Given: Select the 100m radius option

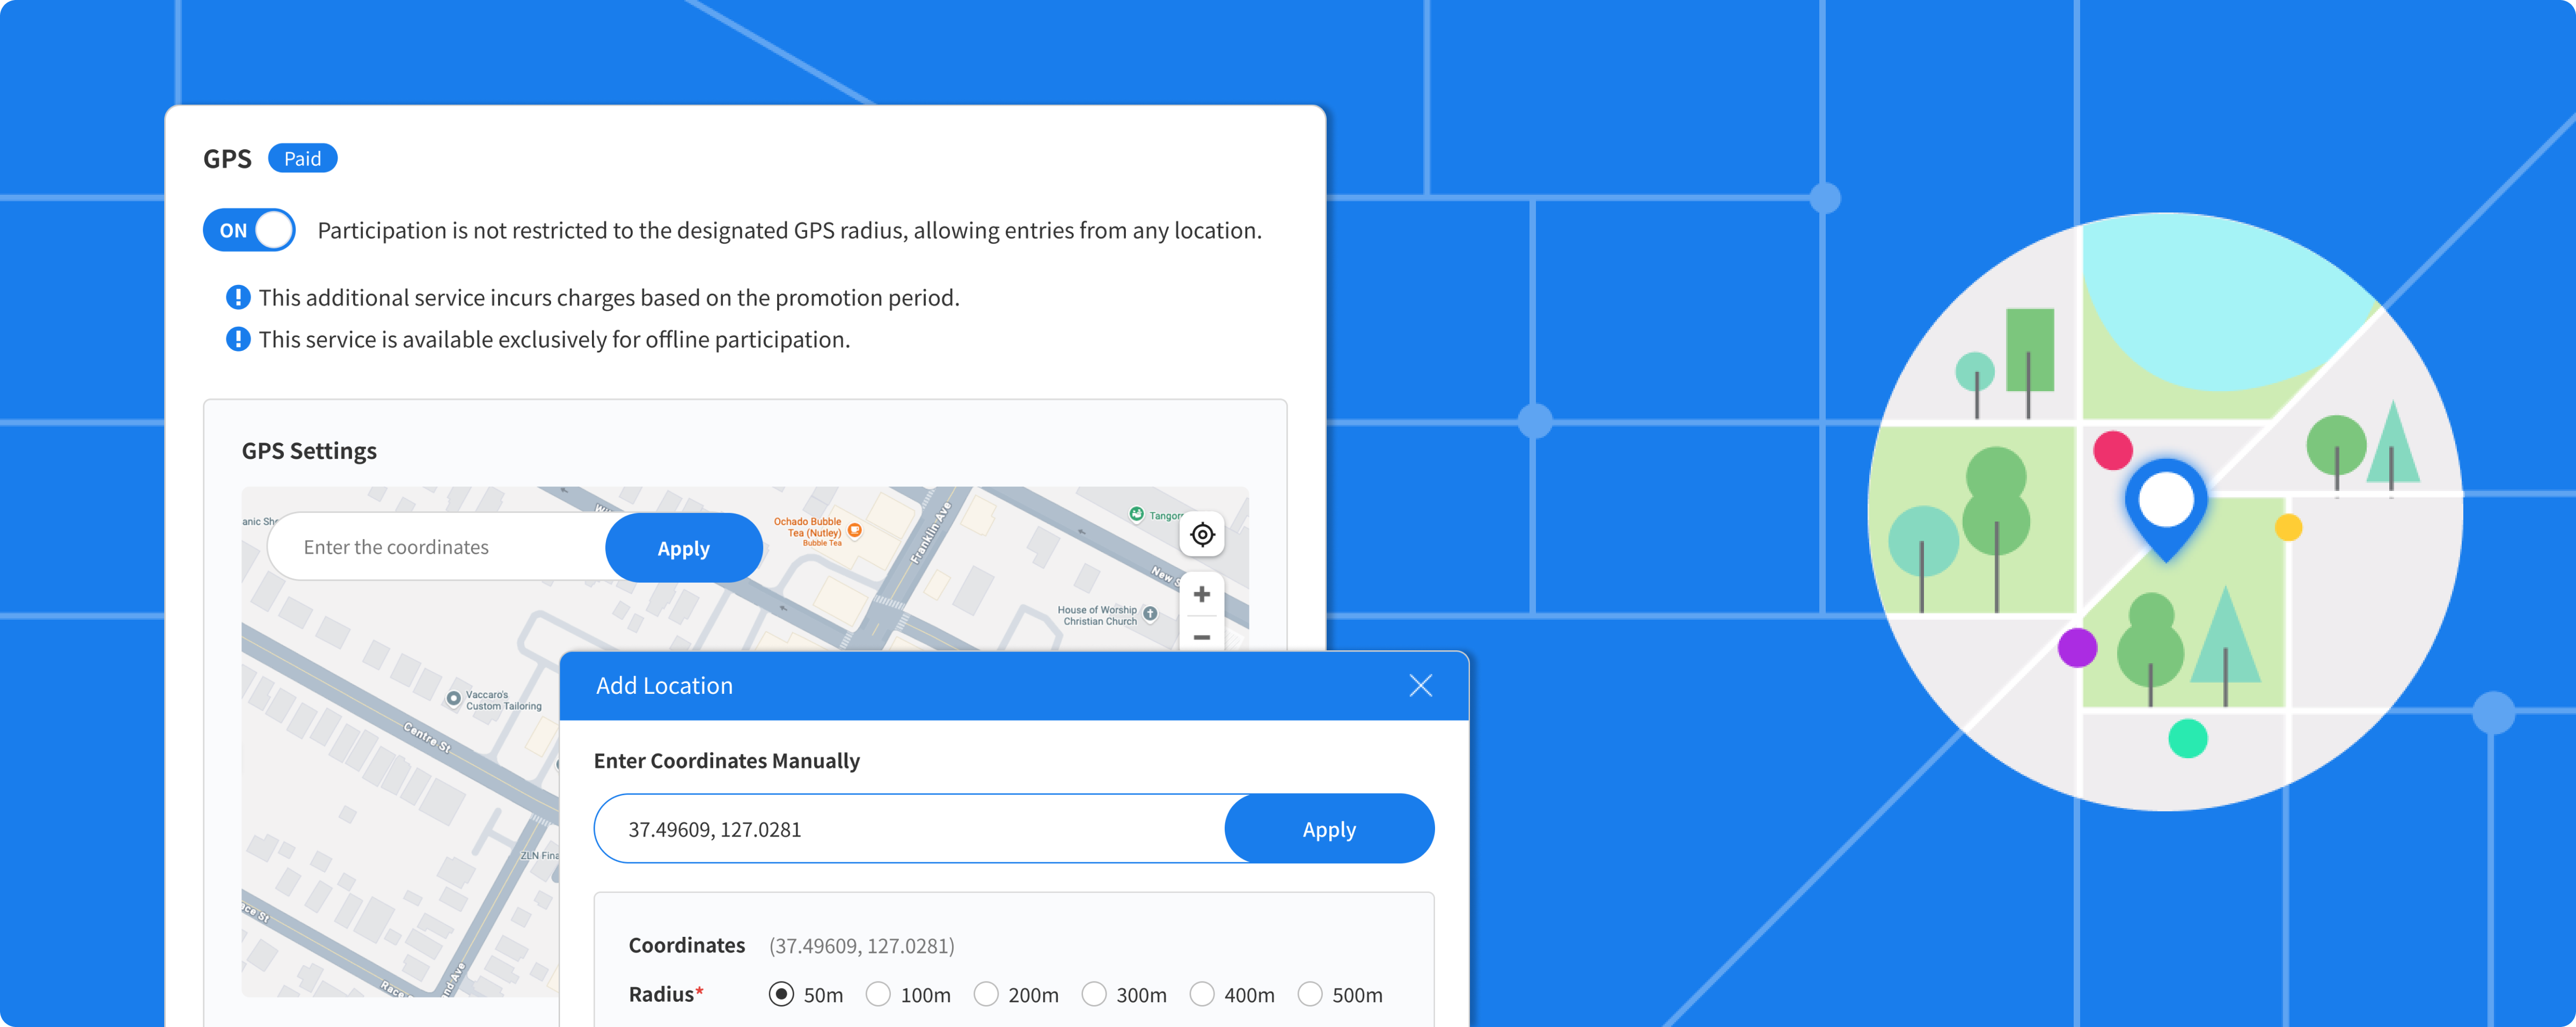Looking at the screenshot, I should pyautogui.click(x=879, y=994).
